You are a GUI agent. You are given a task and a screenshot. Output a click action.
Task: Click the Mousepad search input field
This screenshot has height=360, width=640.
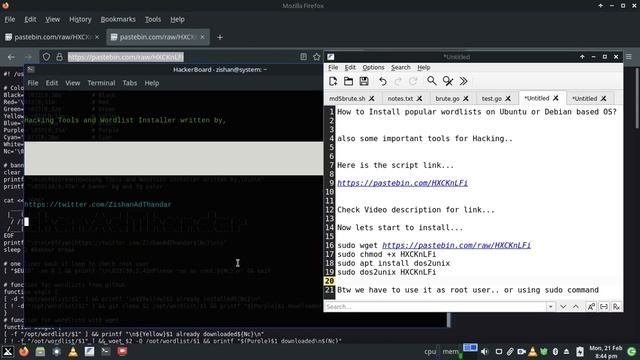pyautogui.click(x=435, y=307)
